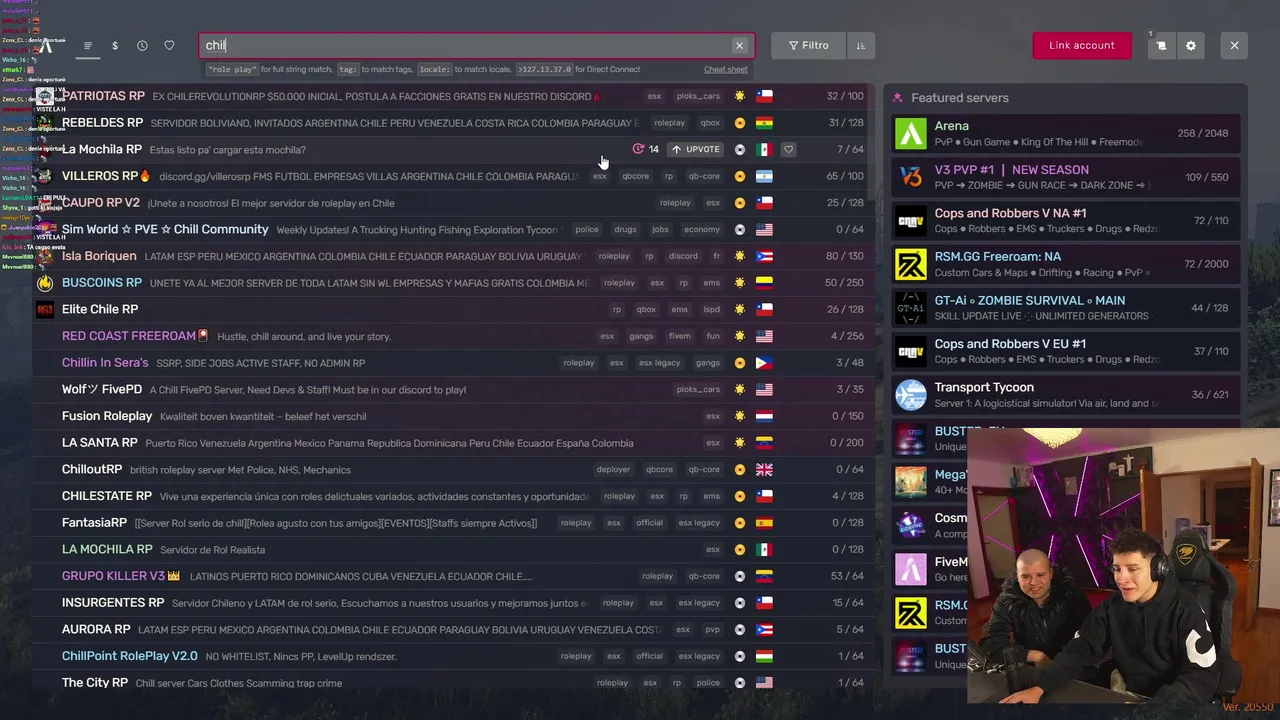
Task: Open the history clock tab
Action: pyautogui.click(x=142, y=45)
